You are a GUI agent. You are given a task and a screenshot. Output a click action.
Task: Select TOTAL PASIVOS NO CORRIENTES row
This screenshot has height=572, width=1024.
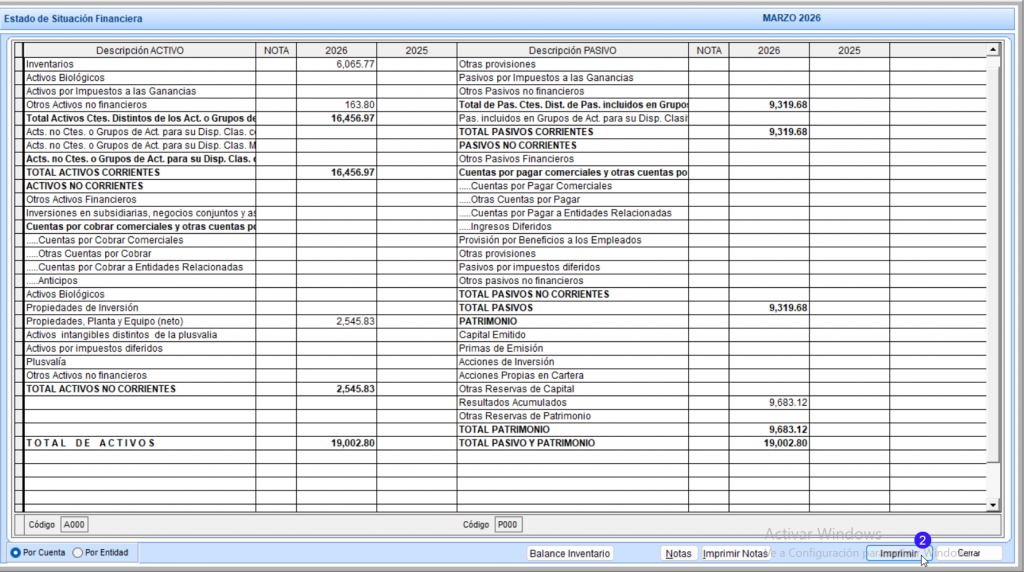(x=573, y=294)
